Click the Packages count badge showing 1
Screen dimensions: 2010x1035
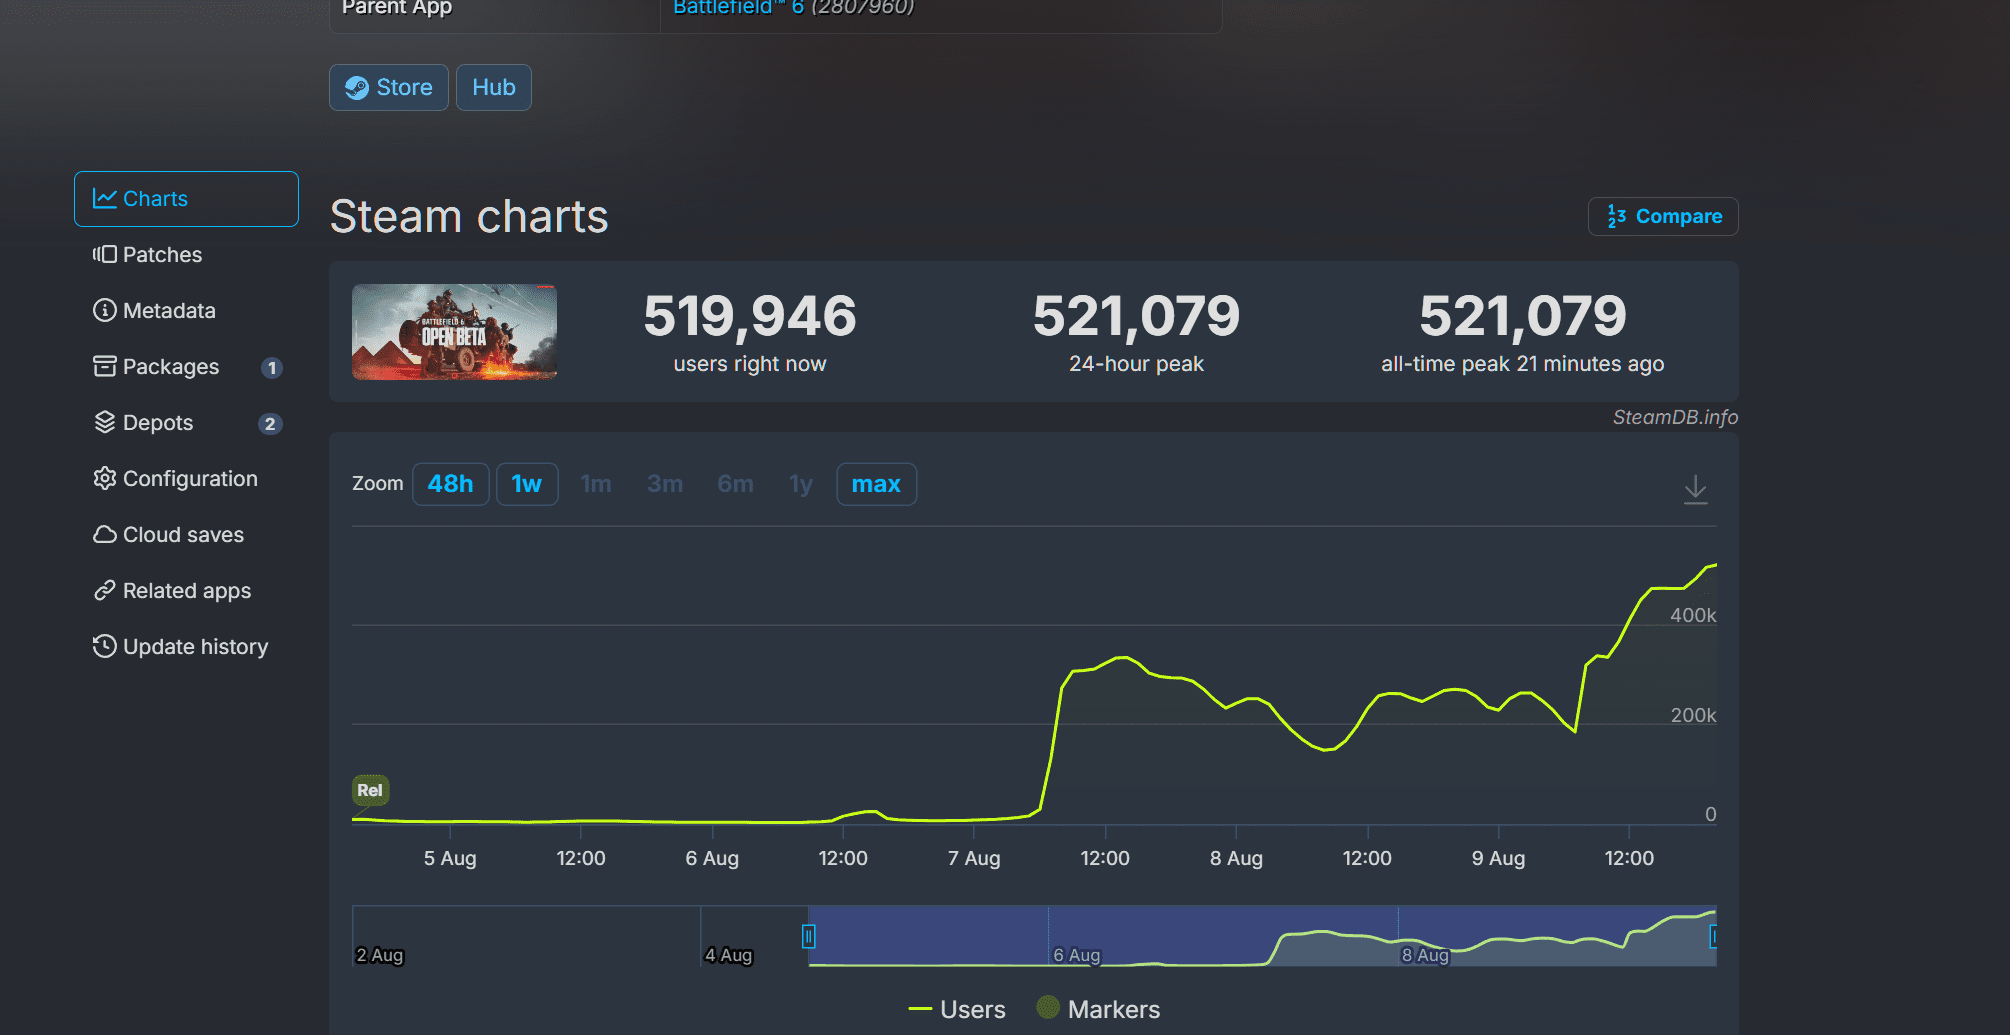tap(271, 368)
